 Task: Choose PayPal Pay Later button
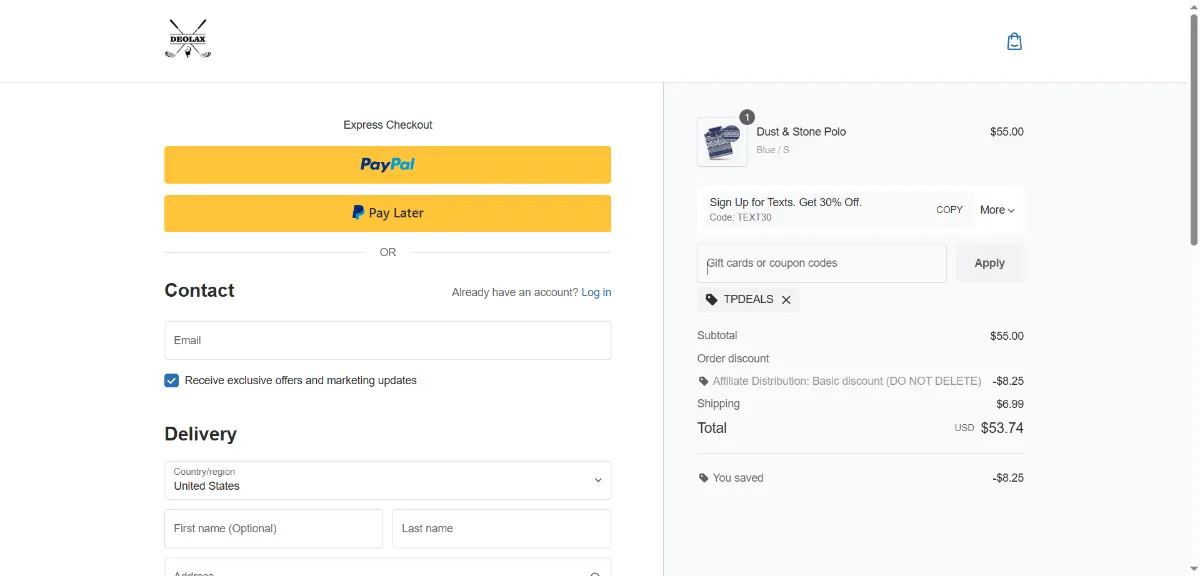[x=388, y=213]
